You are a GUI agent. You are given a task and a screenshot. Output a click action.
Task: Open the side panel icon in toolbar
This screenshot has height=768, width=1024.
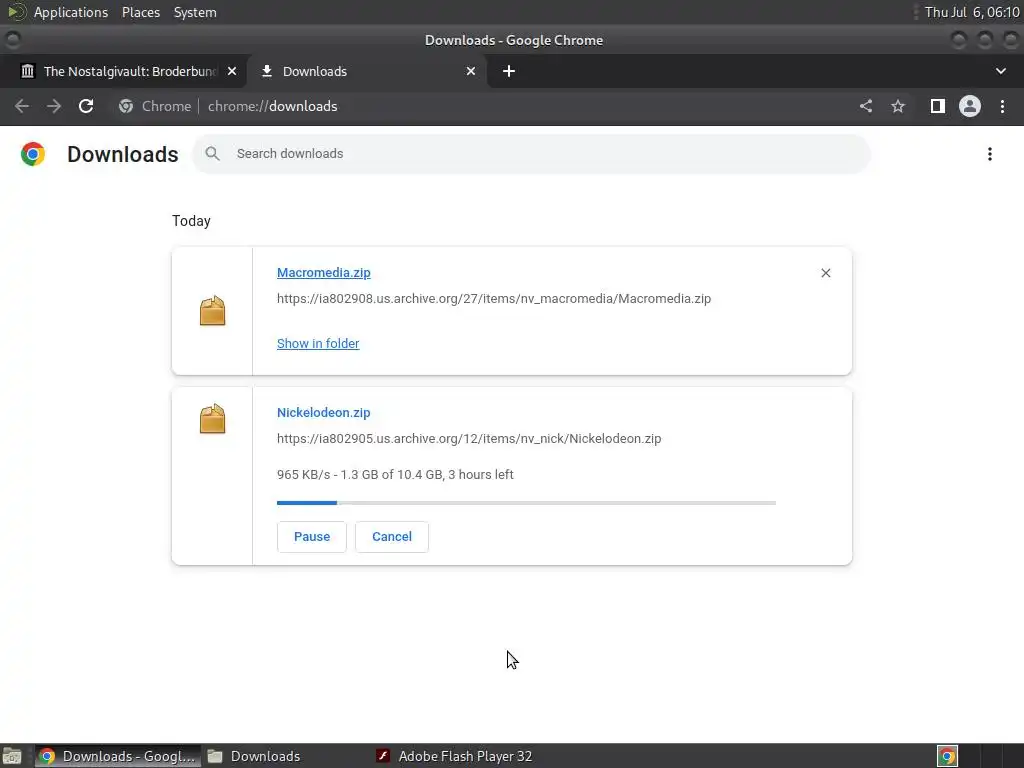(938, 106)
